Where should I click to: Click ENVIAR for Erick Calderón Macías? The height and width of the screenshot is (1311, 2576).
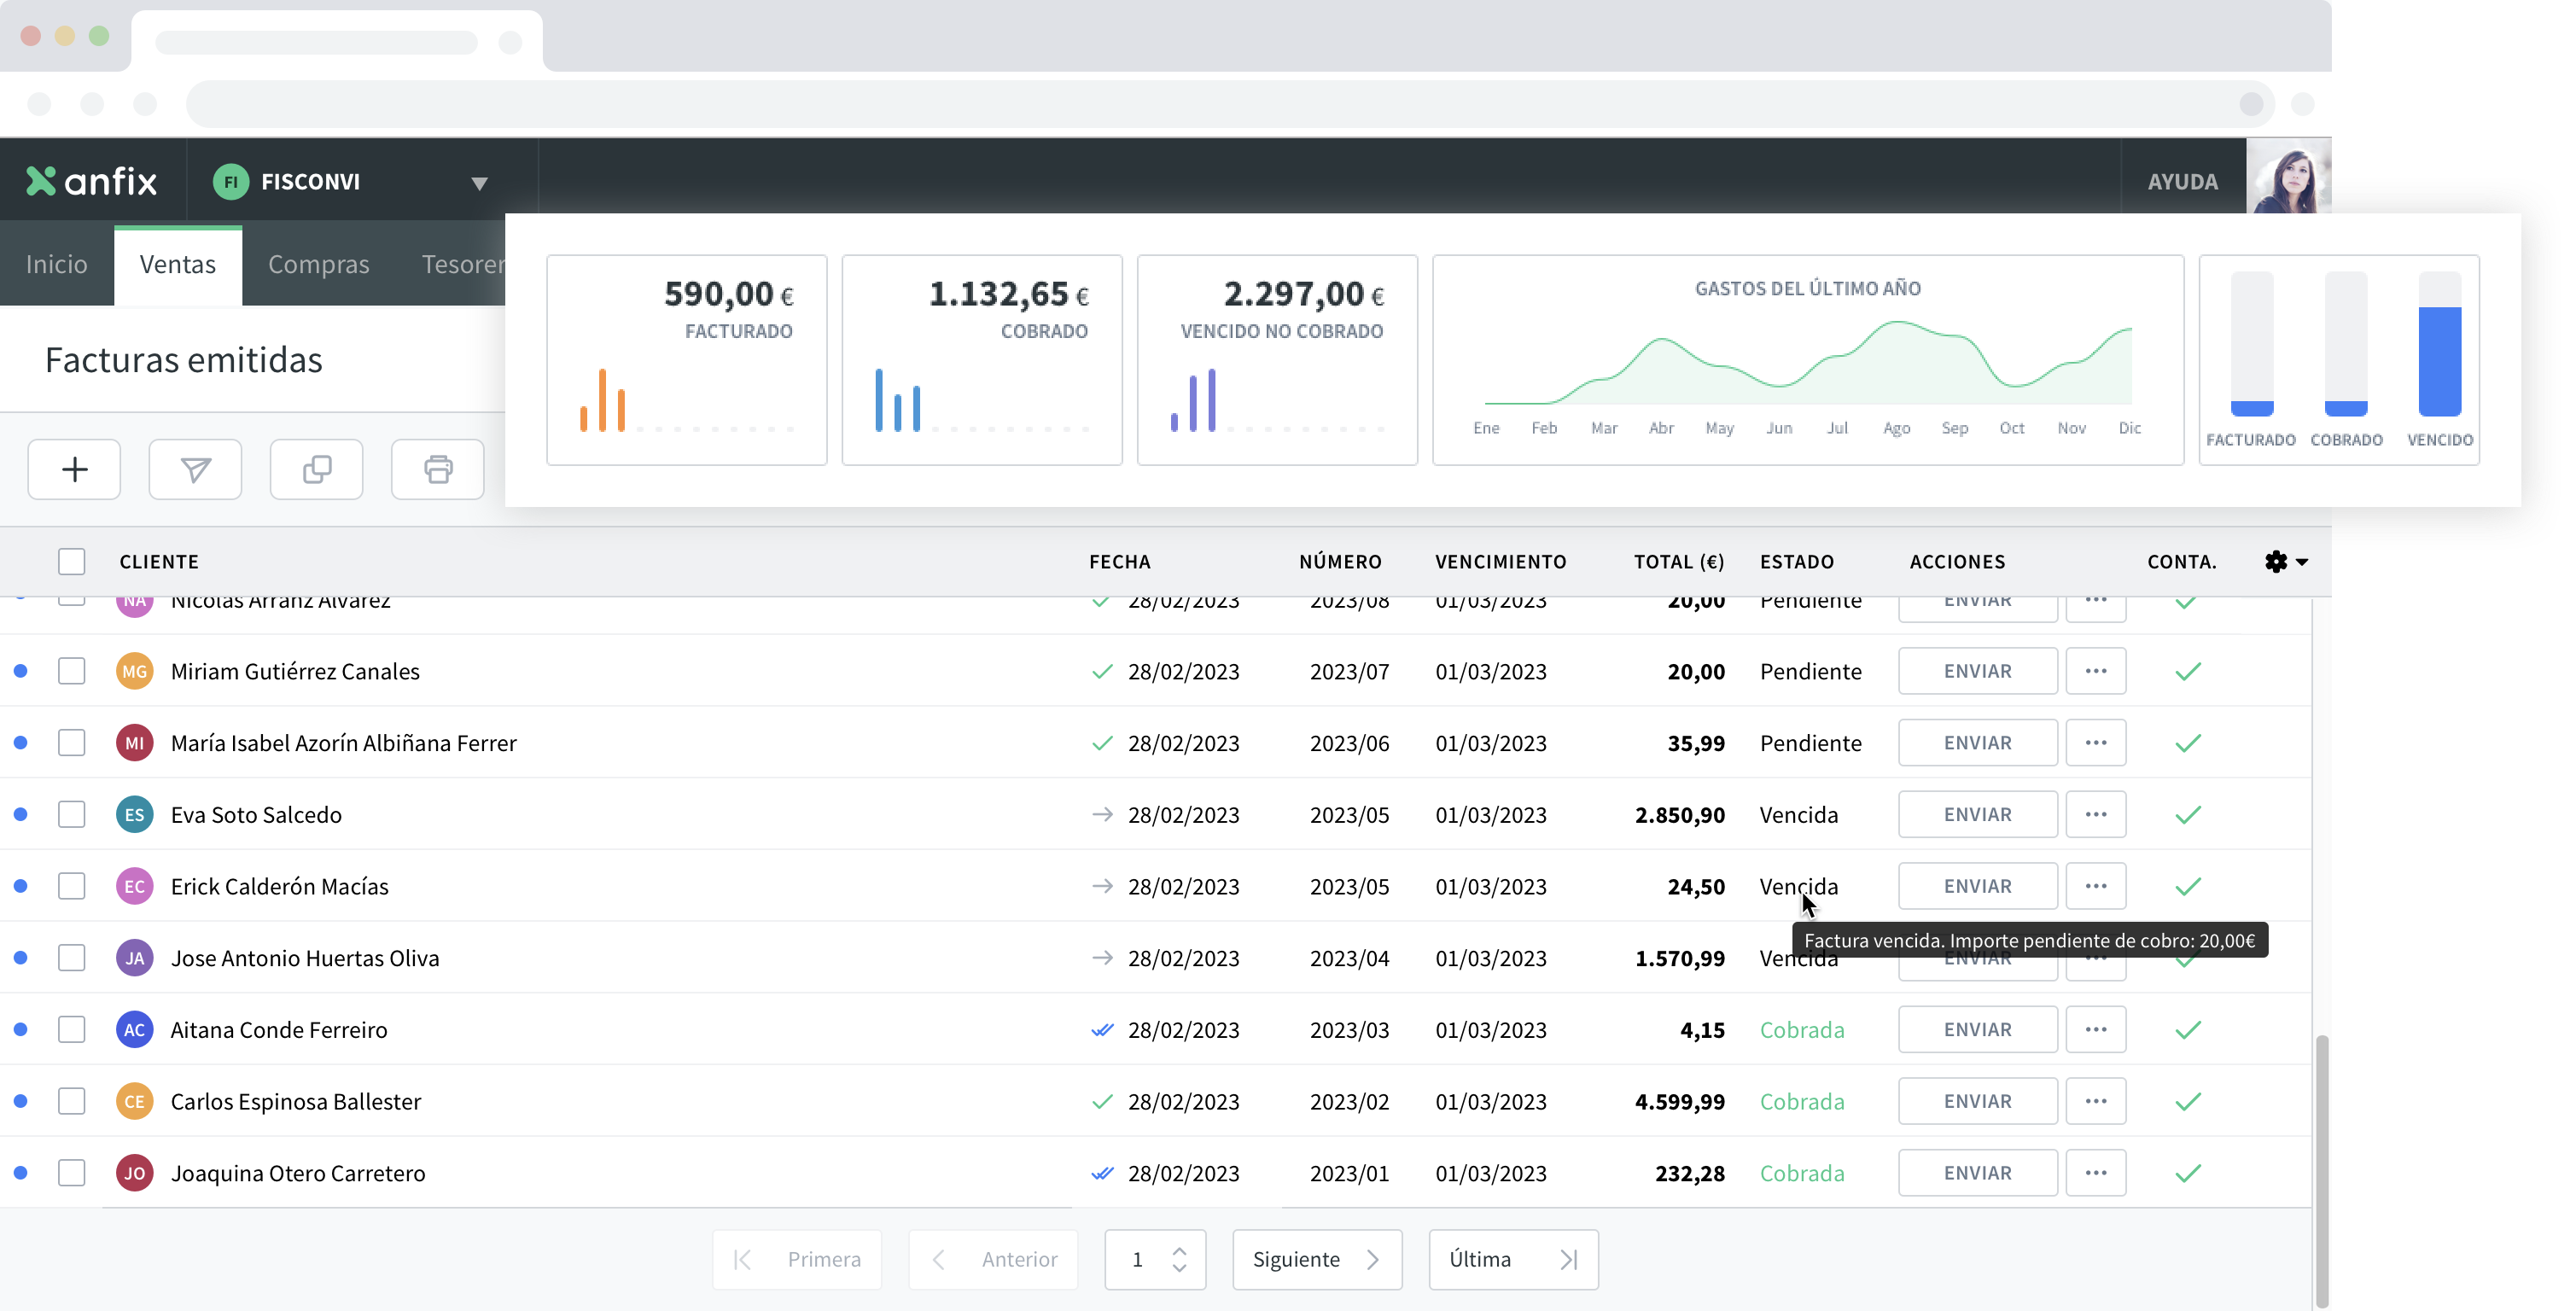coord(1977,887)
